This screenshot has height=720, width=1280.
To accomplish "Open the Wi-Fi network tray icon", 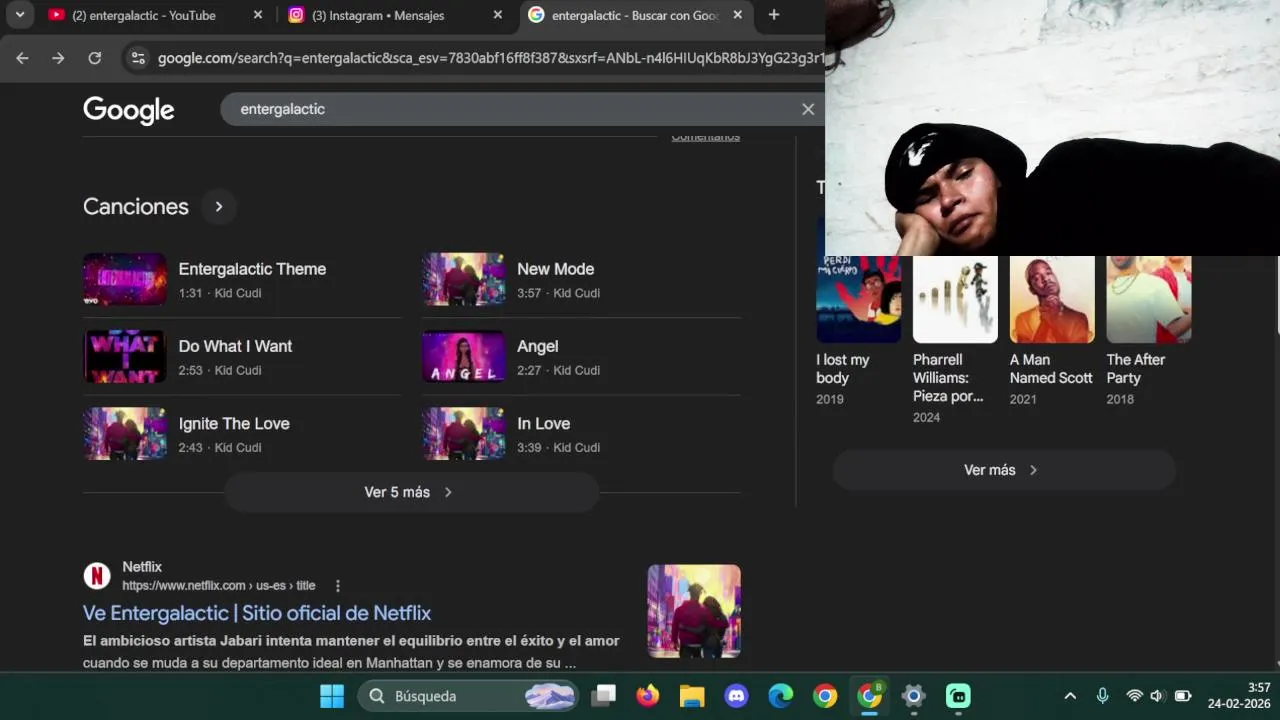I will coord(1134,696).
